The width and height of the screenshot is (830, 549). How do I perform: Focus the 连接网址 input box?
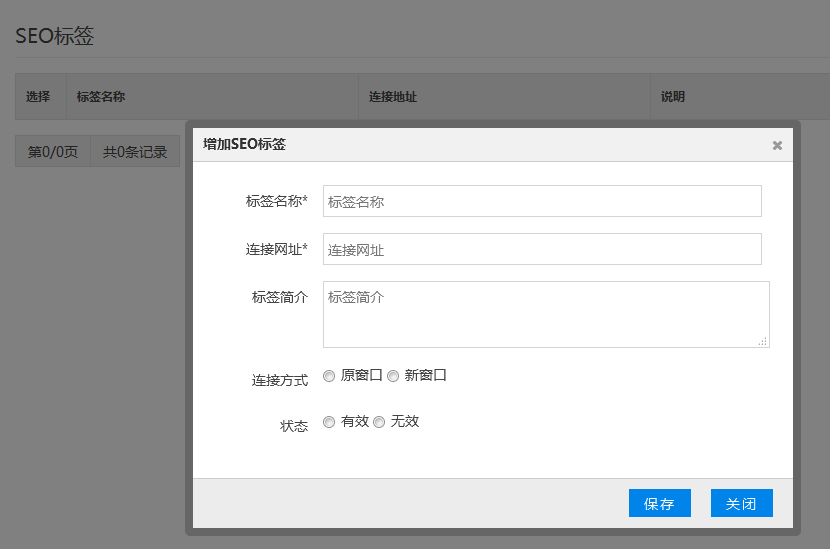(x=542, y=250)
